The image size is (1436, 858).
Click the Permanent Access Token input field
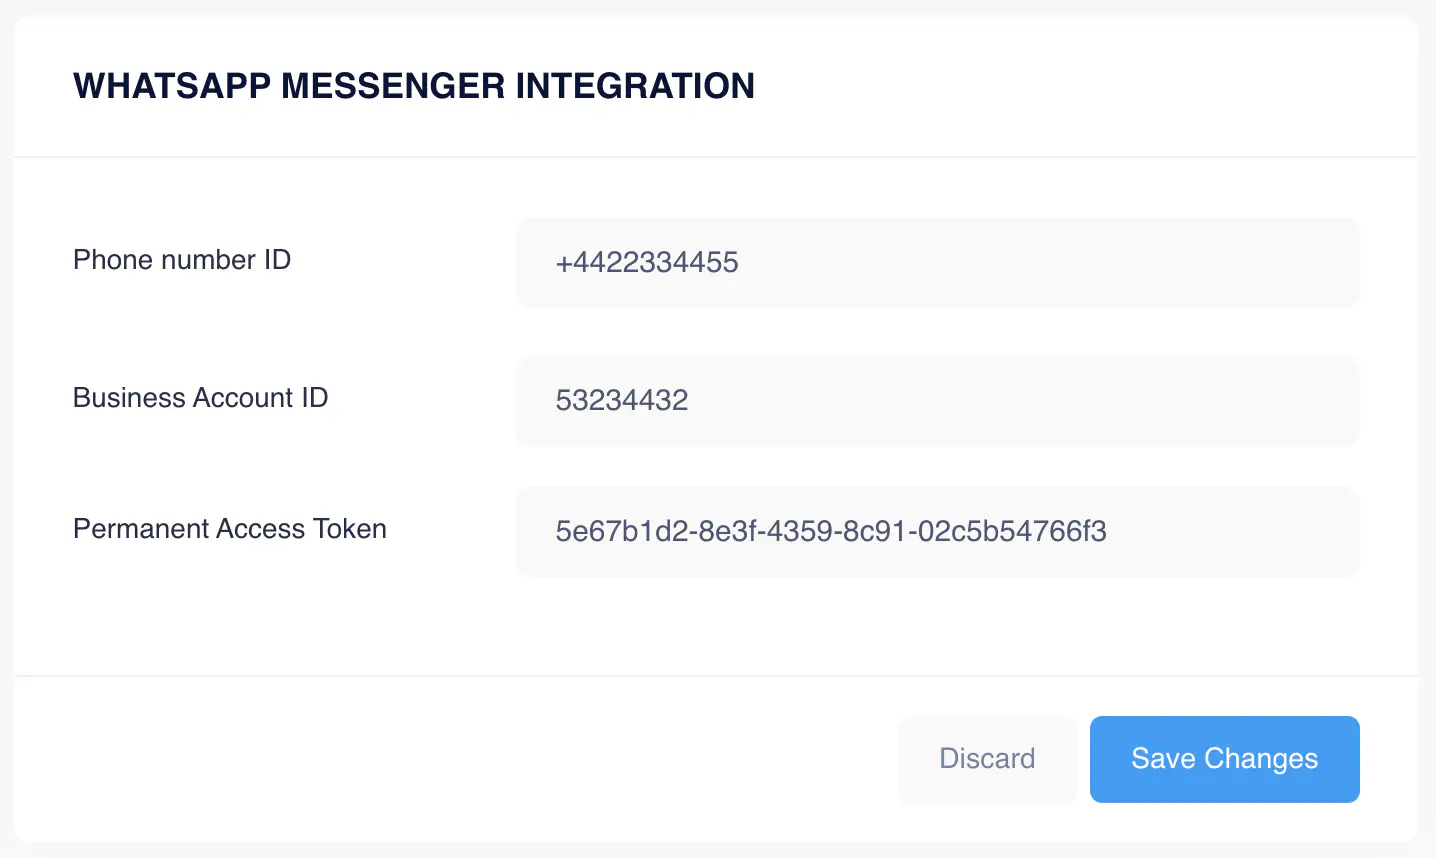coord(937,531)
